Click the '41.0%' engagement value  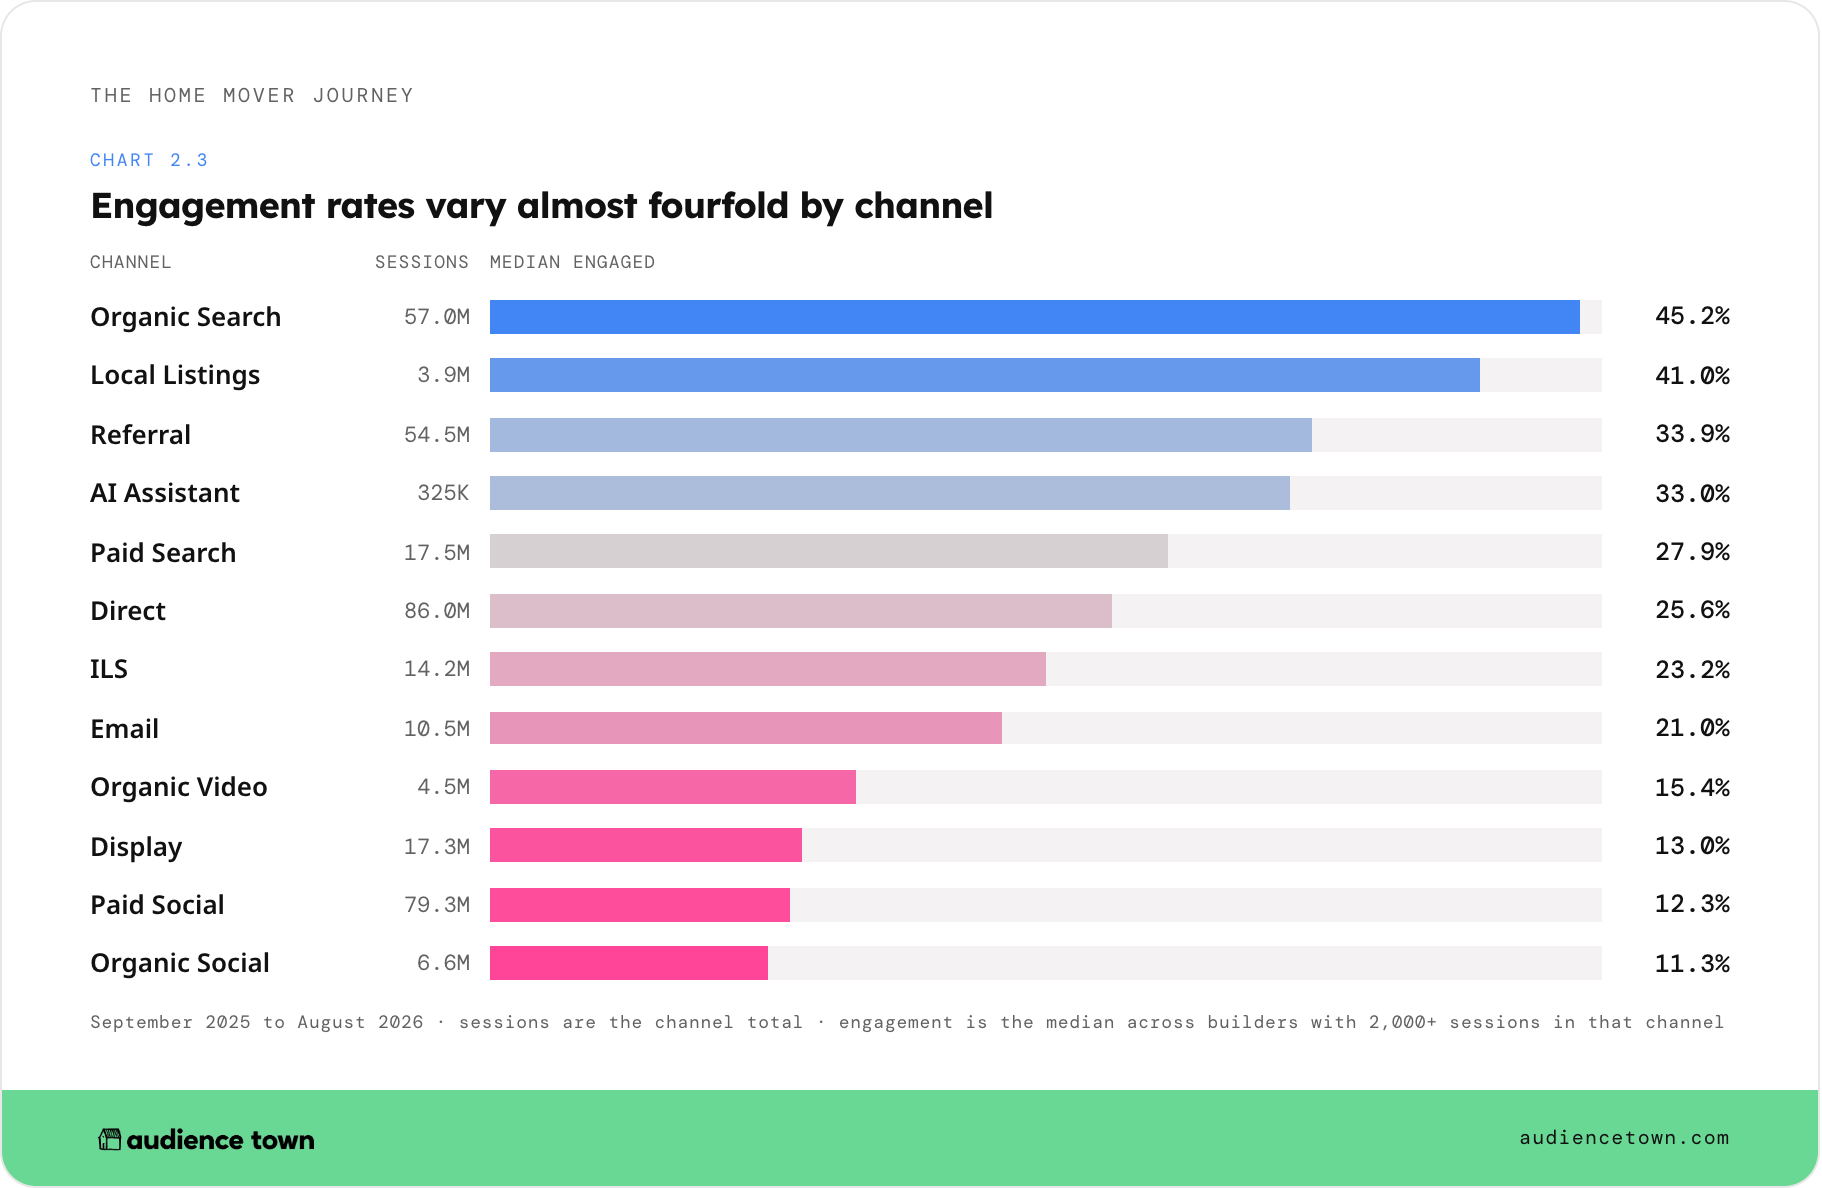pos(1692,376)
